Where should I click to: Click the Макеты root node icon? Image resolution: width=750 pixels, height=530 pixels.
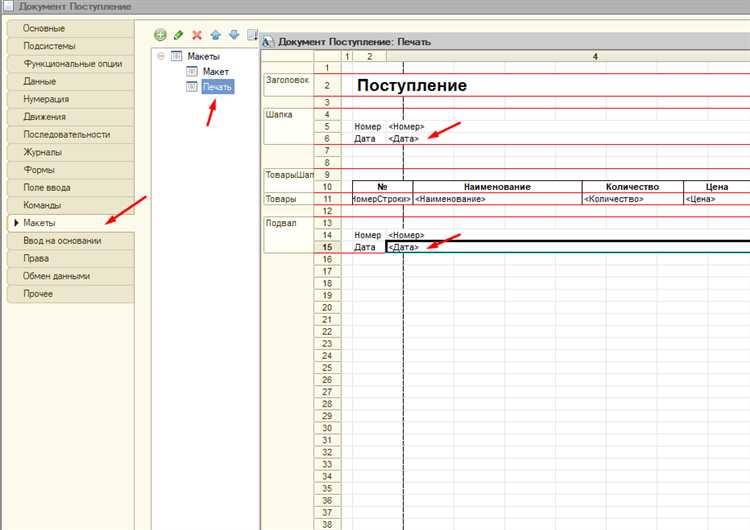click(x=176, y=56)
